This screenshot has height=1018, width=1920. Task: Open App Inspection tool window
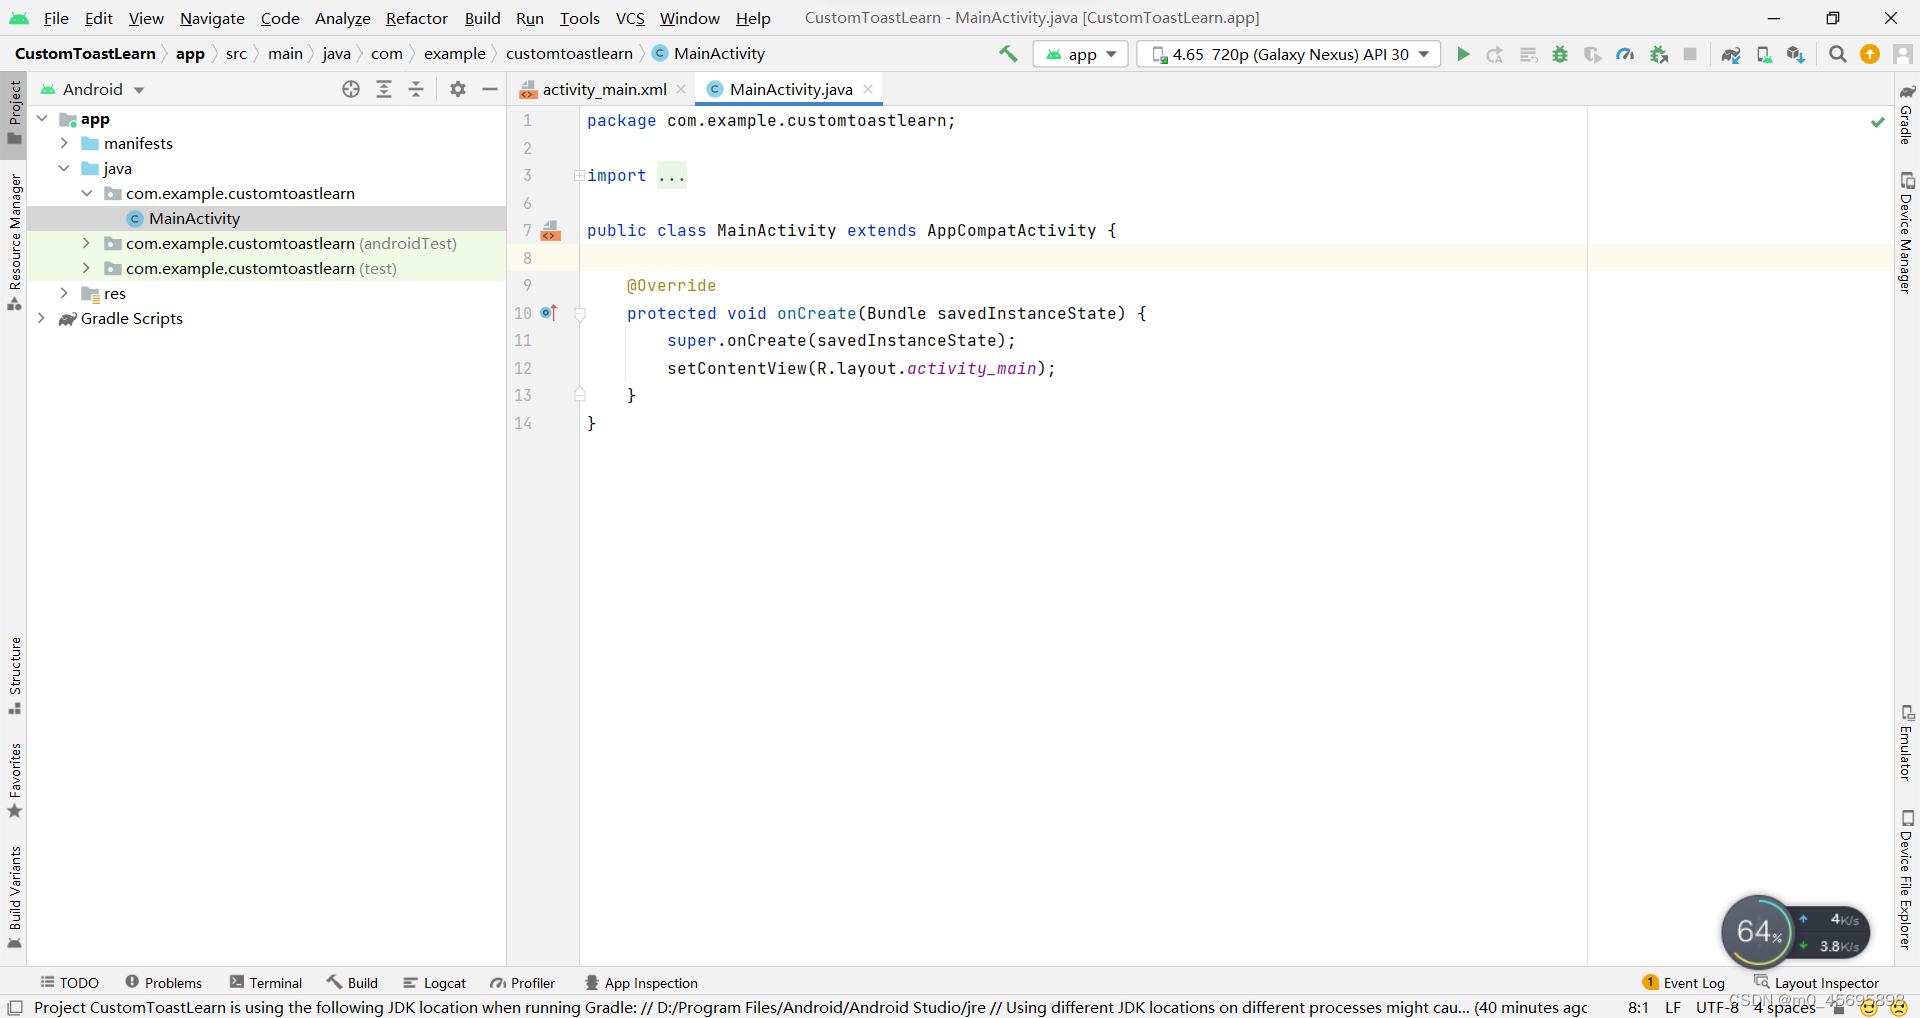[x=641, y=983]
